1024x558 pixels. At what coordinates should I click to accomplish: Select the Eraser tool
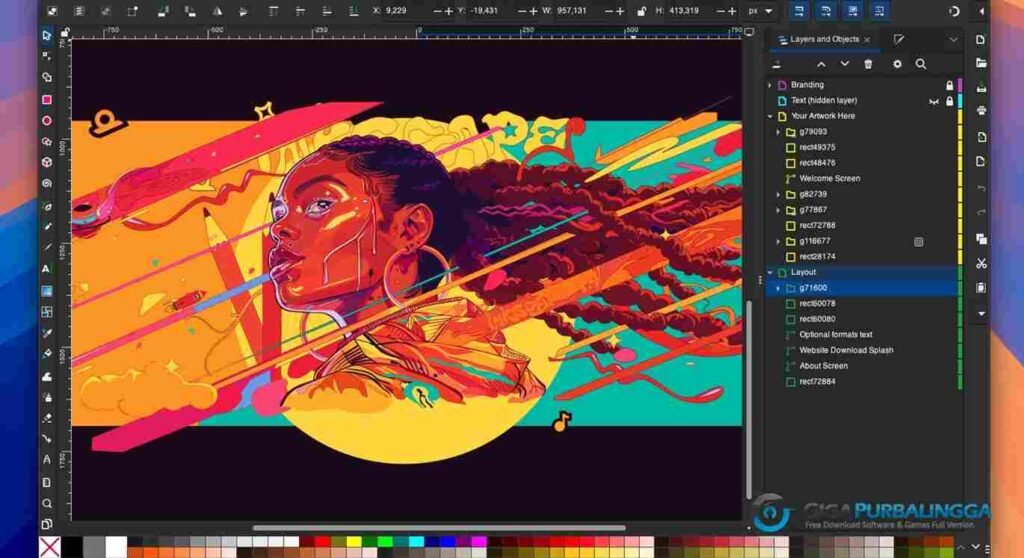[x=46, y=418]
